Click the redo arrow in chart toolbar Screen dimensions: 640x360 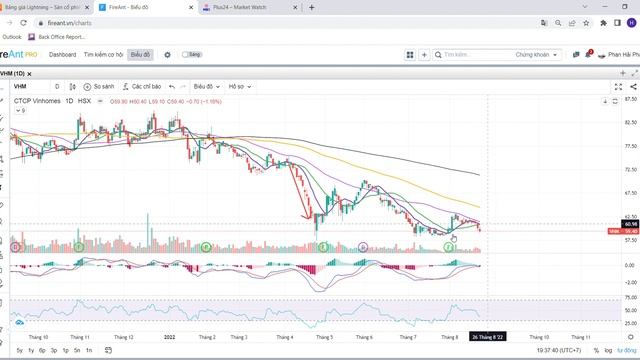[183, 87]
